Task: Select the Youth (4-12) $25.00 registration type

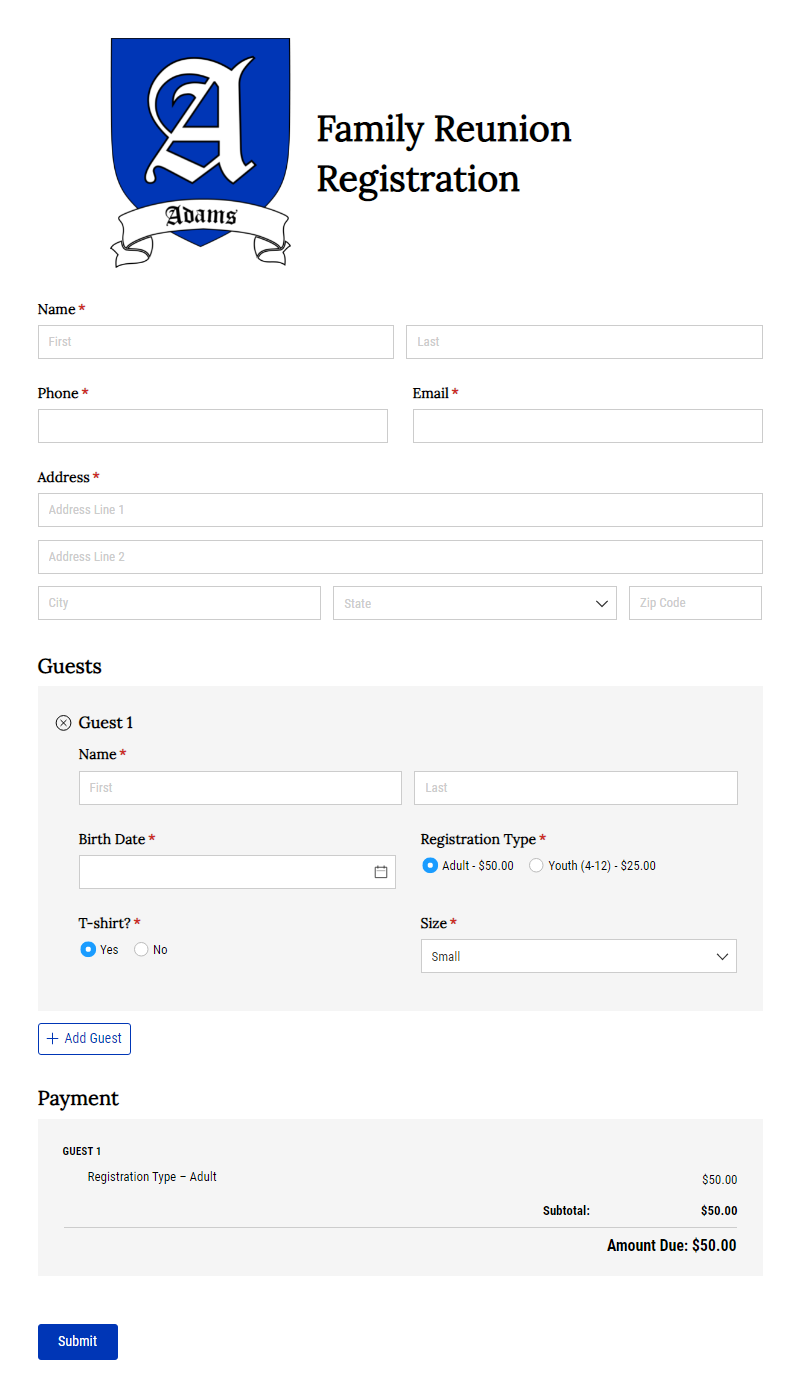Action: 536,865
